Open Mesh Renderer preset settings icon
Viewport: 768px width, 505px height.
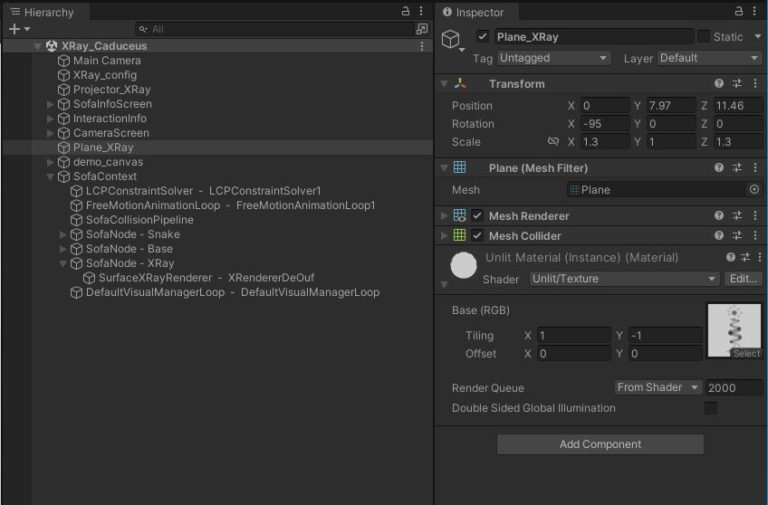pyautogui.click(x=737, y=216)
